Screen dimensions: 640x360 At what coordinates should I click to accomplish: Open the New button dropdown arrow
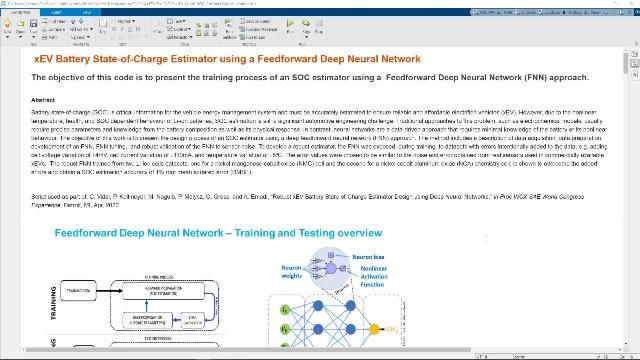[7, 37]
